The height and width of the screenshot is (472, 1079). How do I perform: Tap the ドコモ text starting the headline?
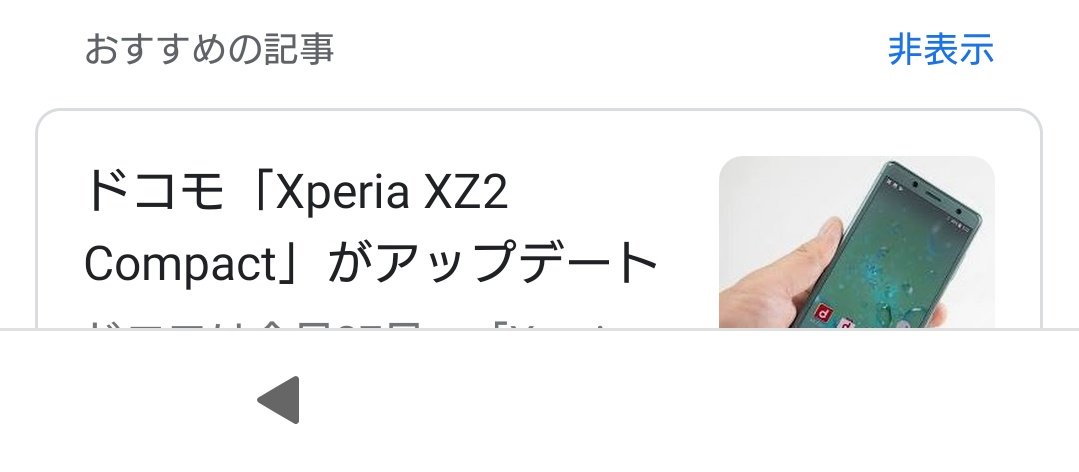pyautogui.click(x=155, y=193)
